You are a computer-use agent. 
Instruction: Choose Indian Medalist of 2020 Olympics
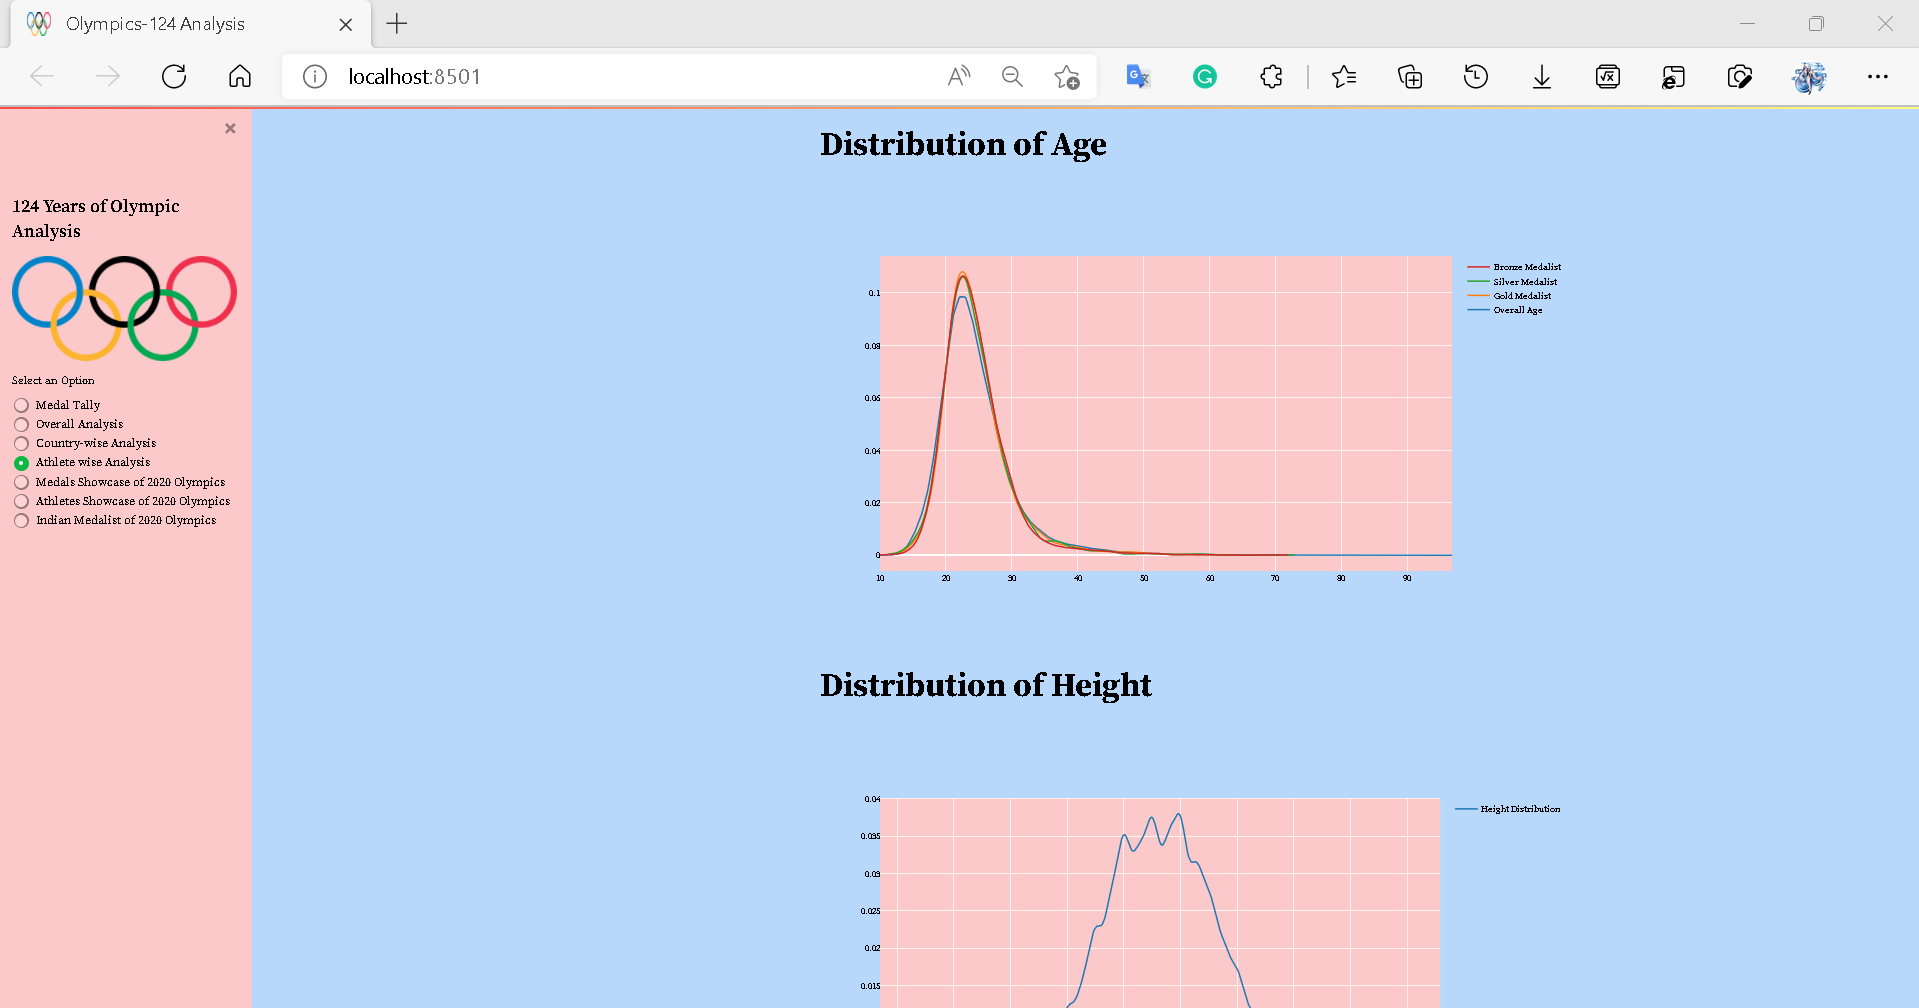(x=115, y=520)
